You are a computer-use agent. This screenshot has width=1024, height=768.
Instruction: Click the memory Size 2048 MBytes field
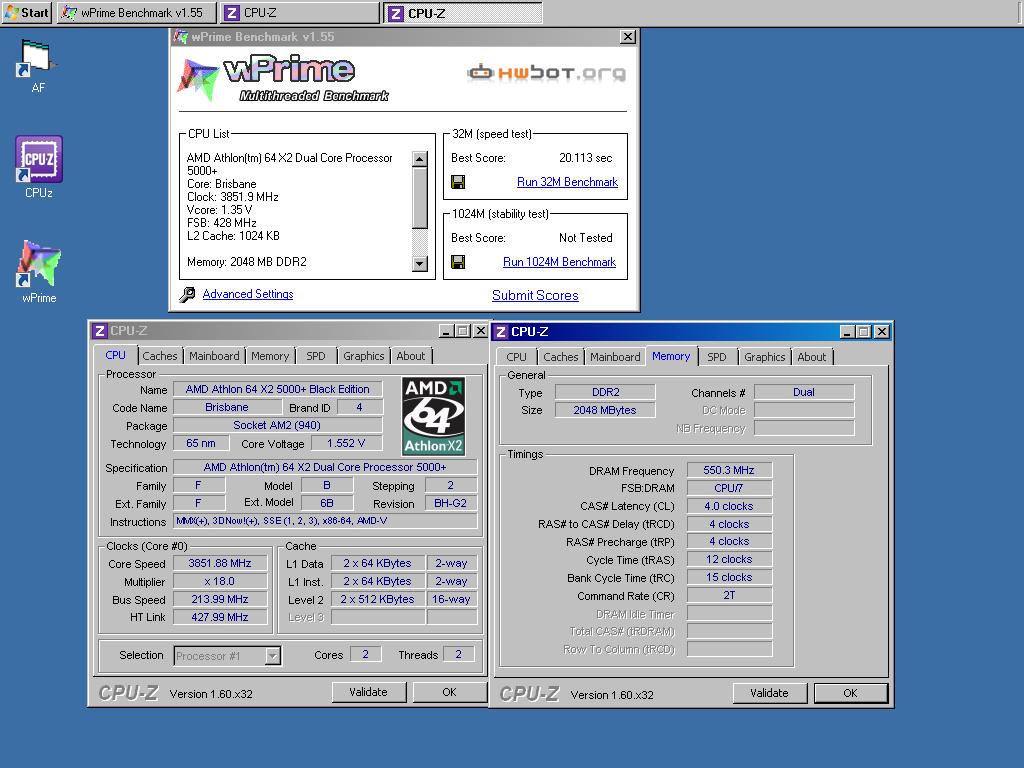pos(605,410)
